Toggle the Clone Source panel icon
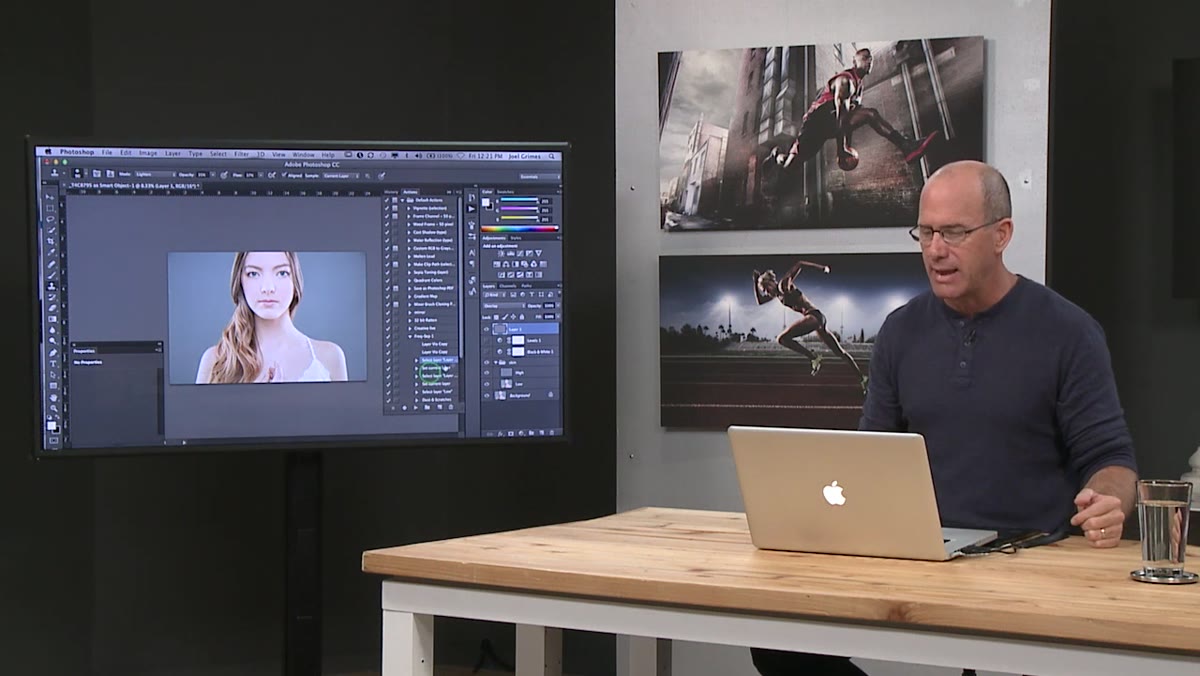This screenshot has width=1200, height=676. (x=110, y=174)
